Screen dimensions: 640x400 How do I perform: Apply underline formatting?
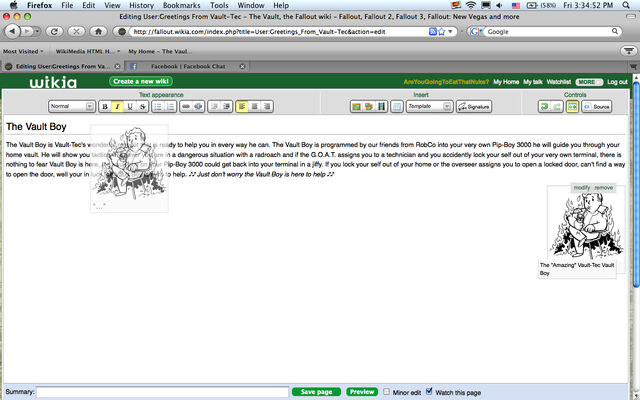130,107
